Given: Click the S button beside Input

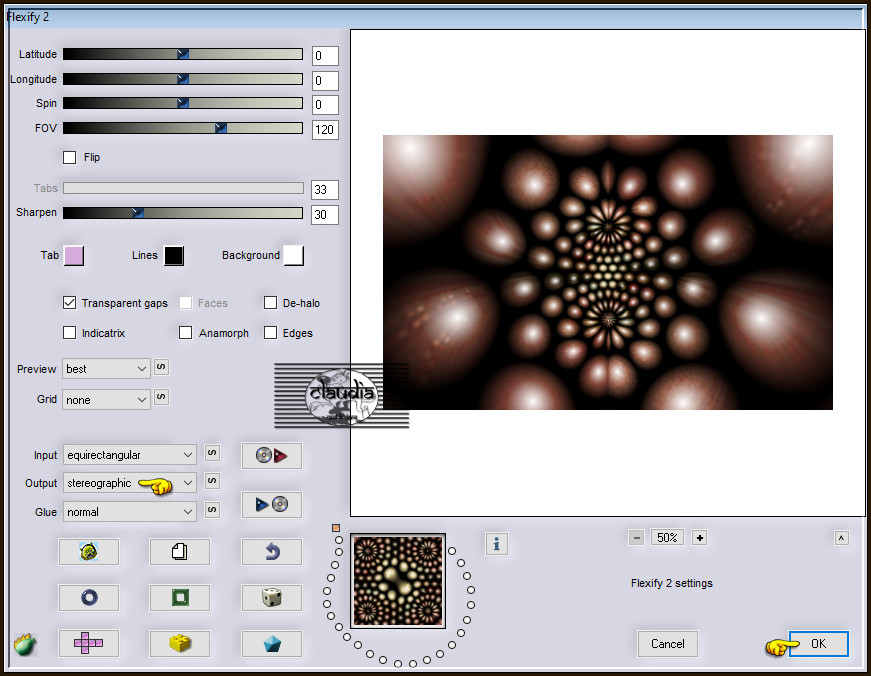Looking at the screenshot, I should point(212,453).
